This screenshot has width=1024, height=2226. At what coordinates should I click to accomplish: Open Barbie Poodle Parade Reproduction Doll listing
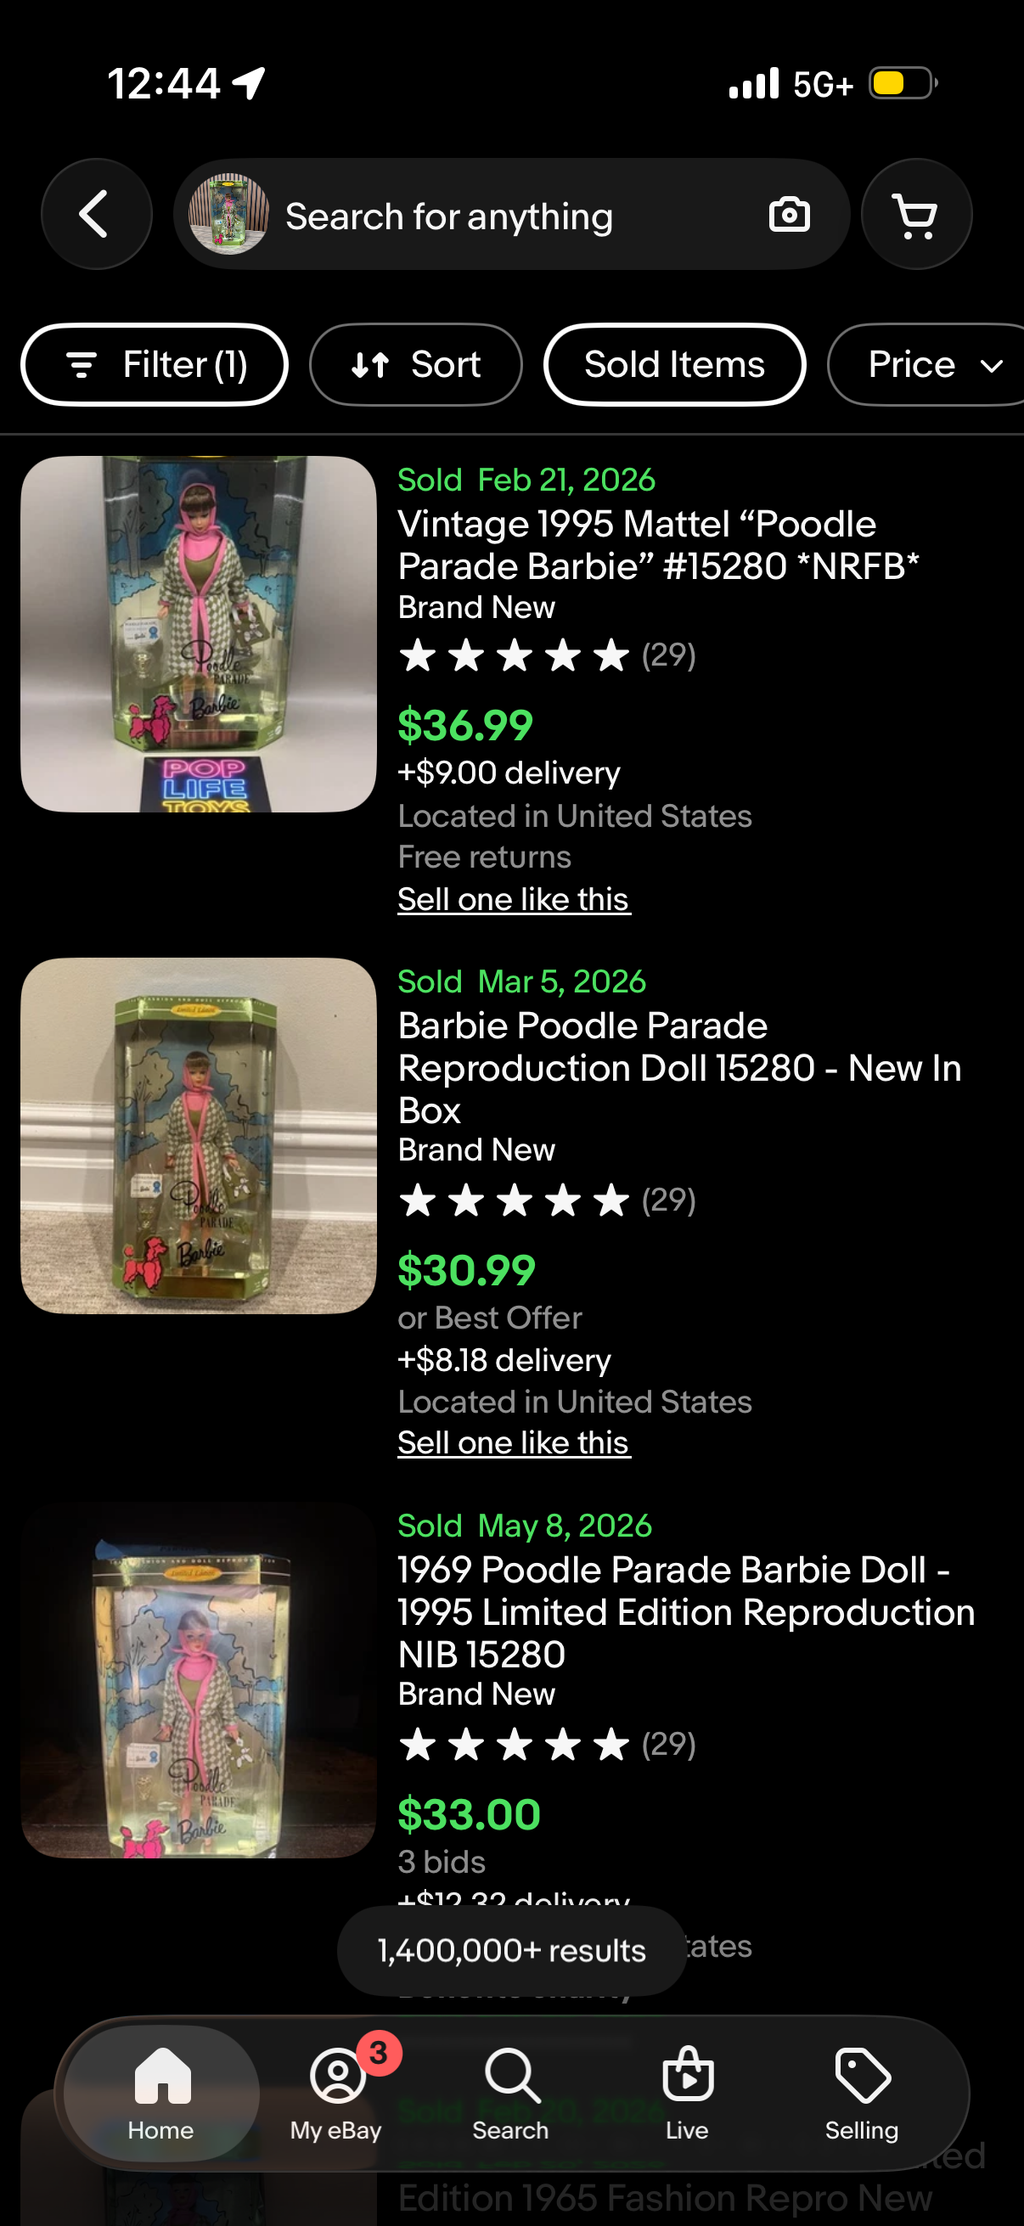coord(680,1068)
